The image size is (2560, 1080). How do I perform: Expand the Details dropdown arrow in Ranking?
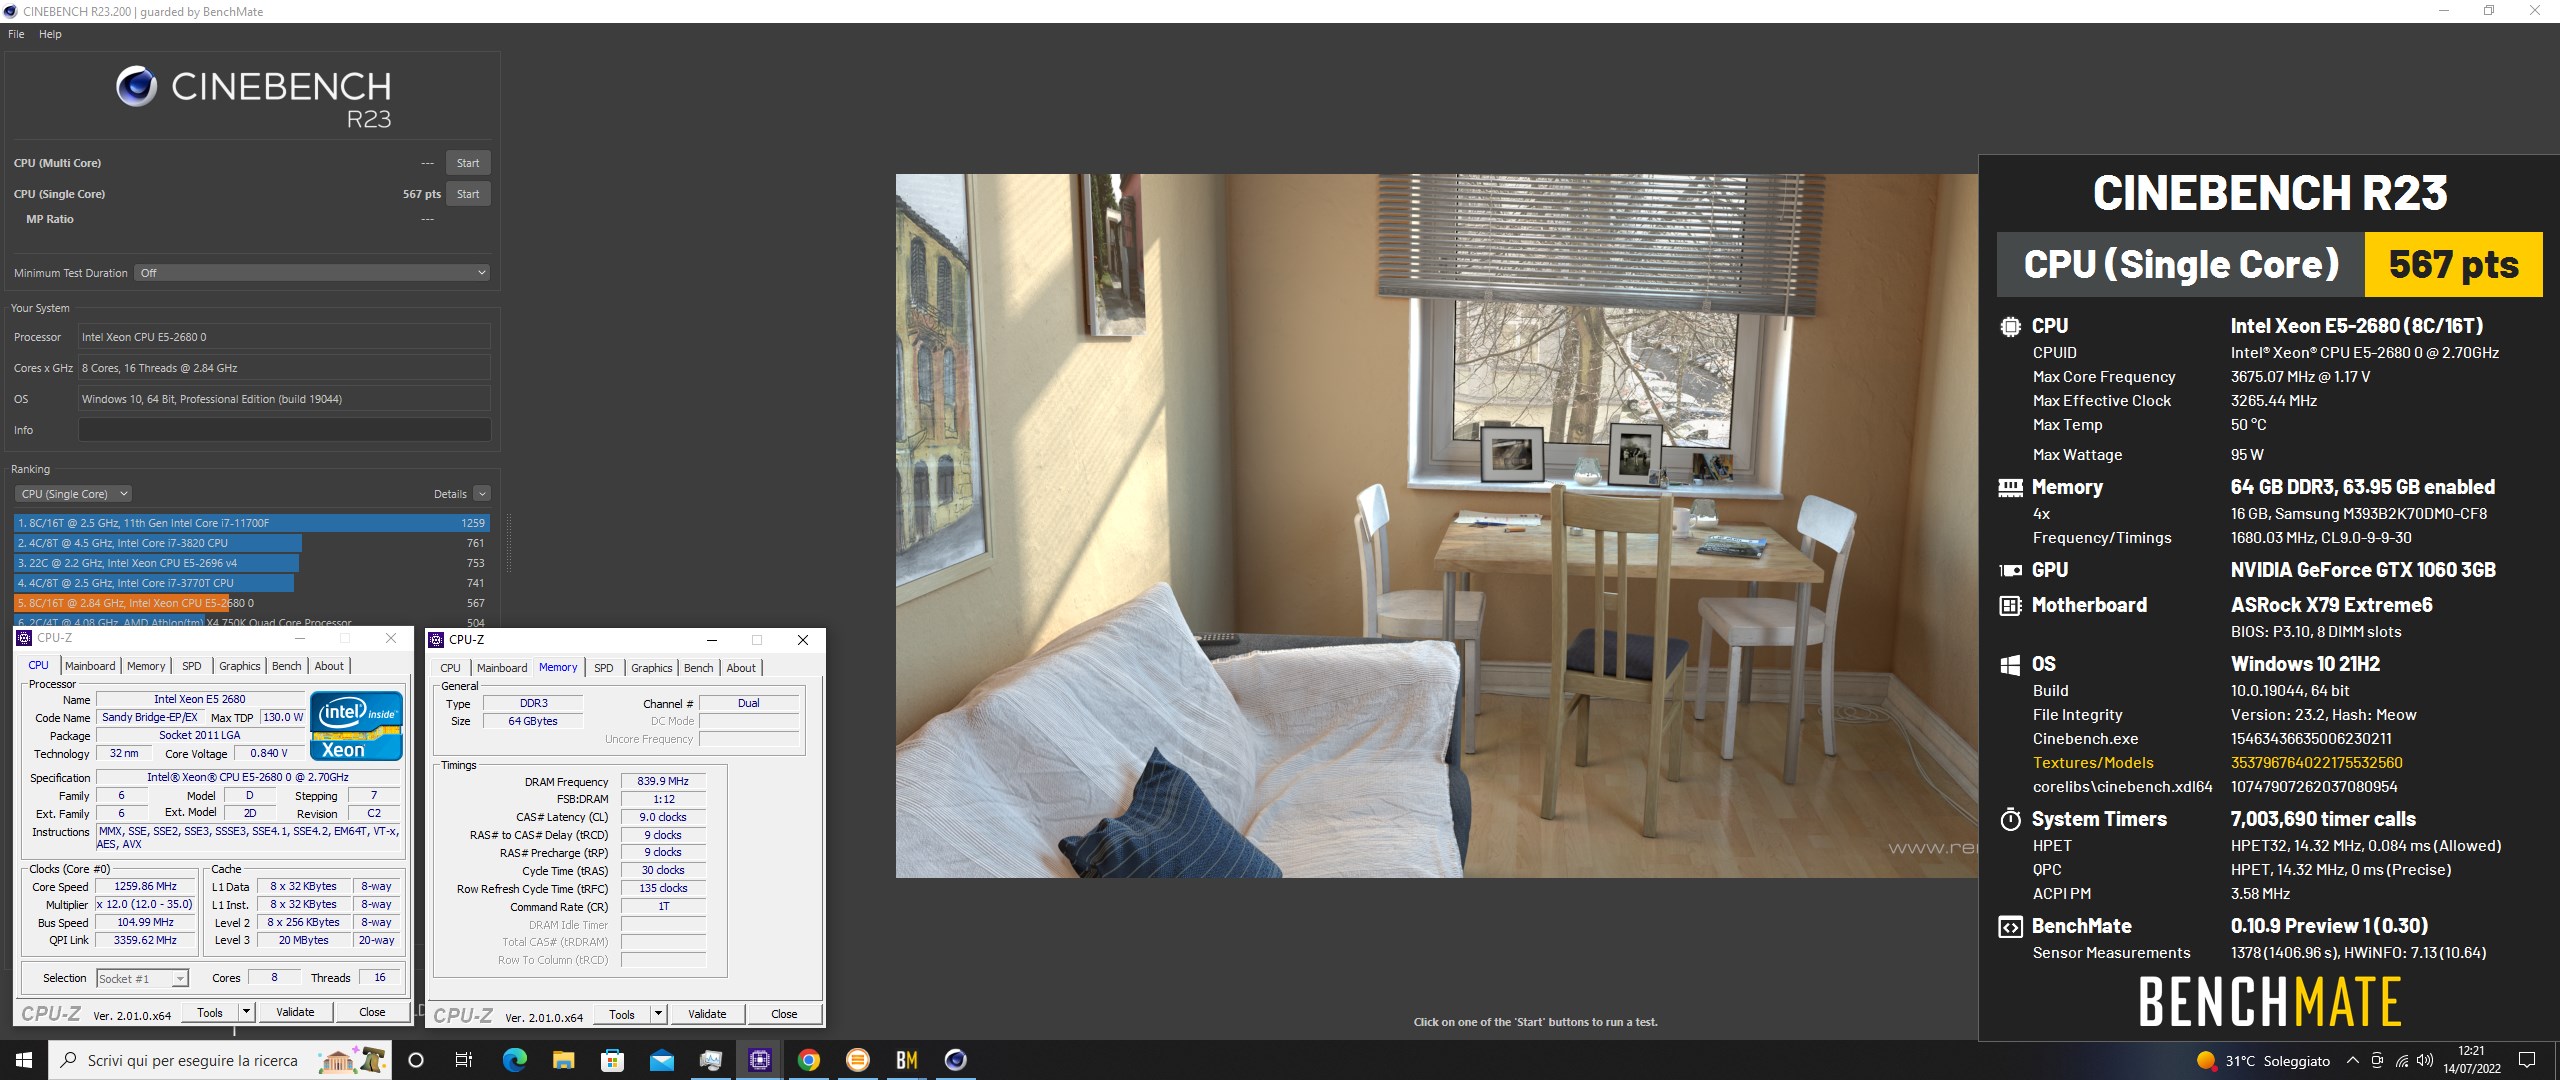click(x=482, y=494)
